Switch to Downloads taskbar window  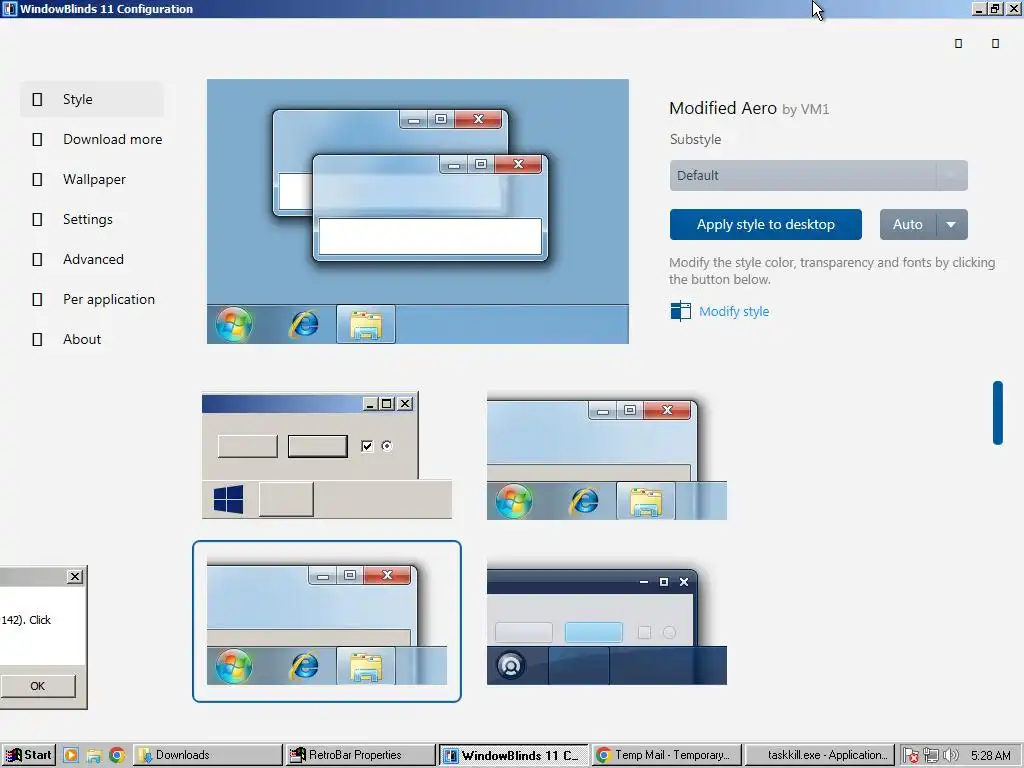[208, 755]
